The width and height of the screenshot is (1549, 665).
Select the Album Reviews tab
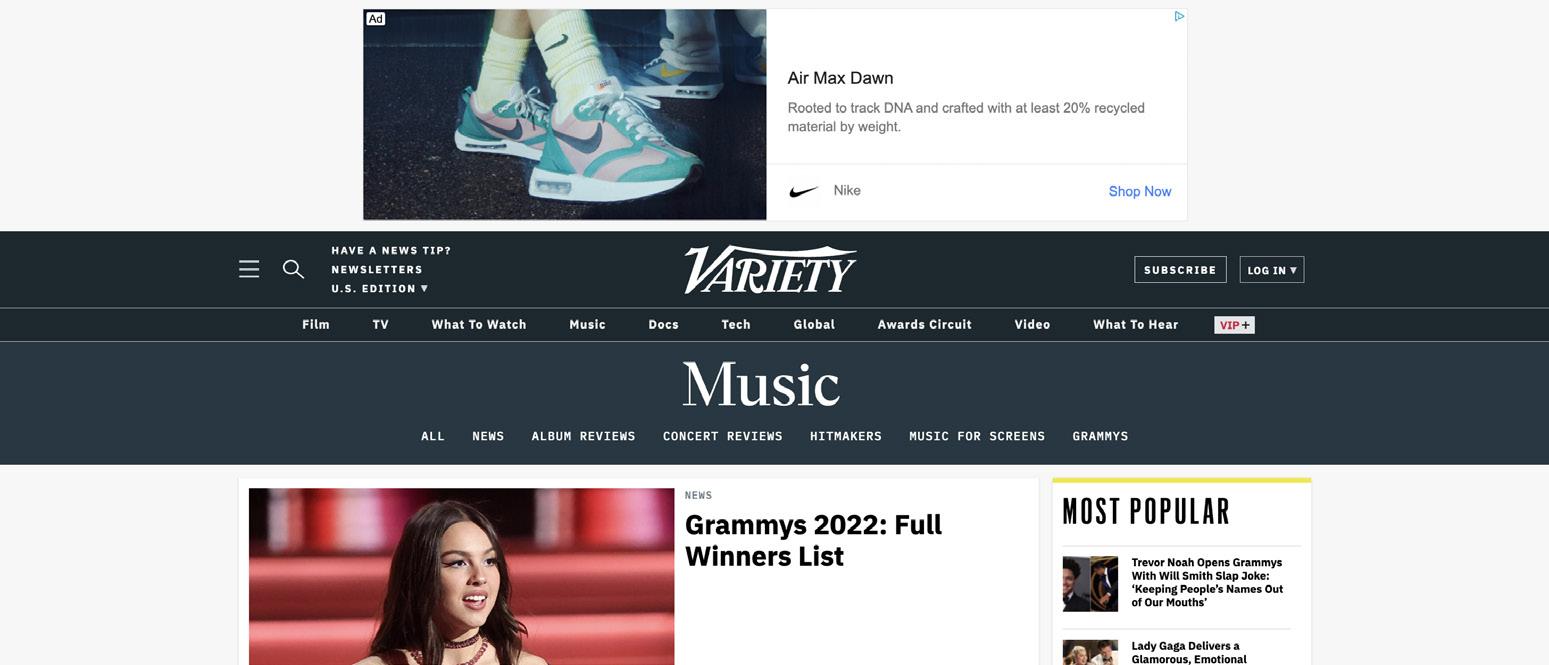click(x=584, y=436)
